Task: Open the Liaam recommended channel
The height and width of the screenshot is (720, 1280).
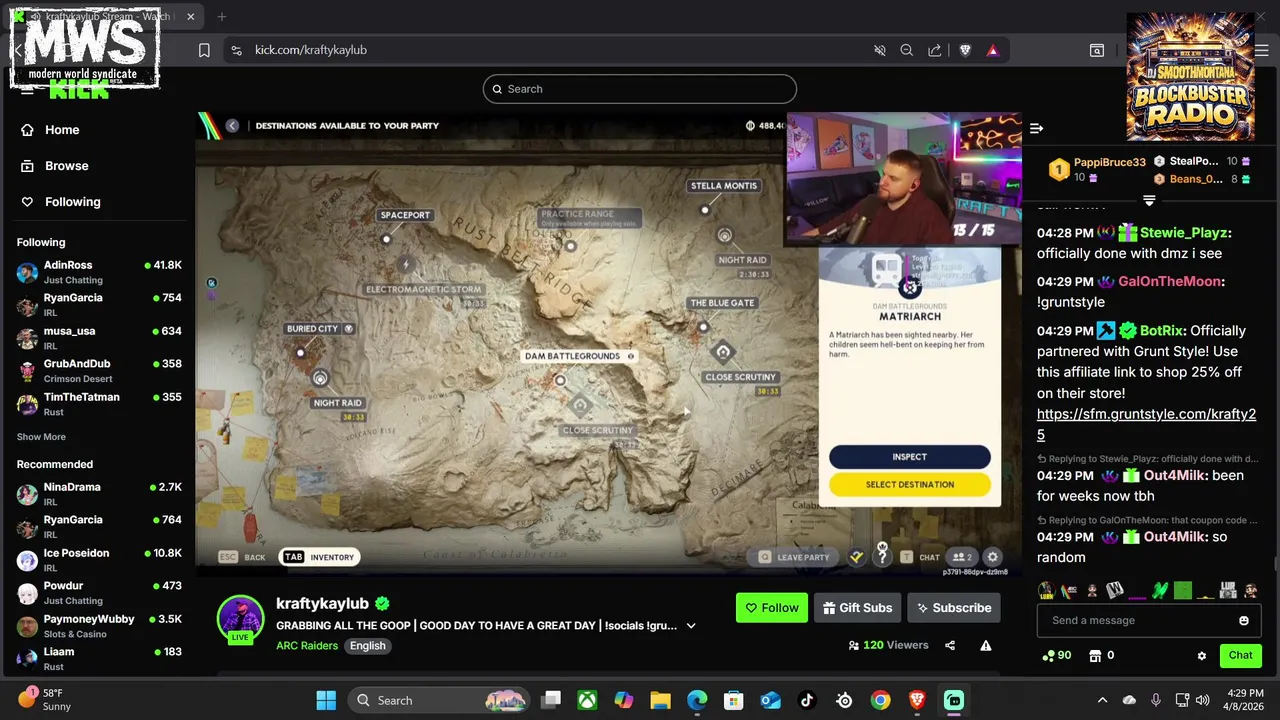Action: [x=98, y=659]
